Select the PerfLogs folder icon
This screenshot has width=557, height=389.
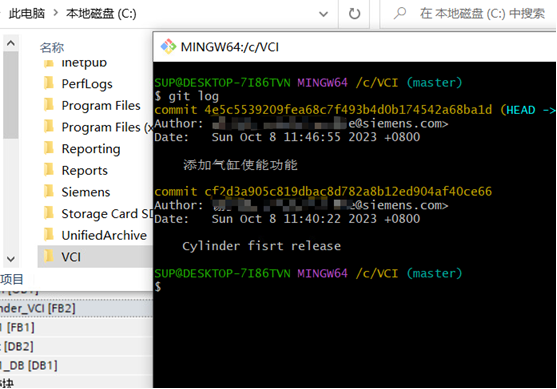click(49, 83)
